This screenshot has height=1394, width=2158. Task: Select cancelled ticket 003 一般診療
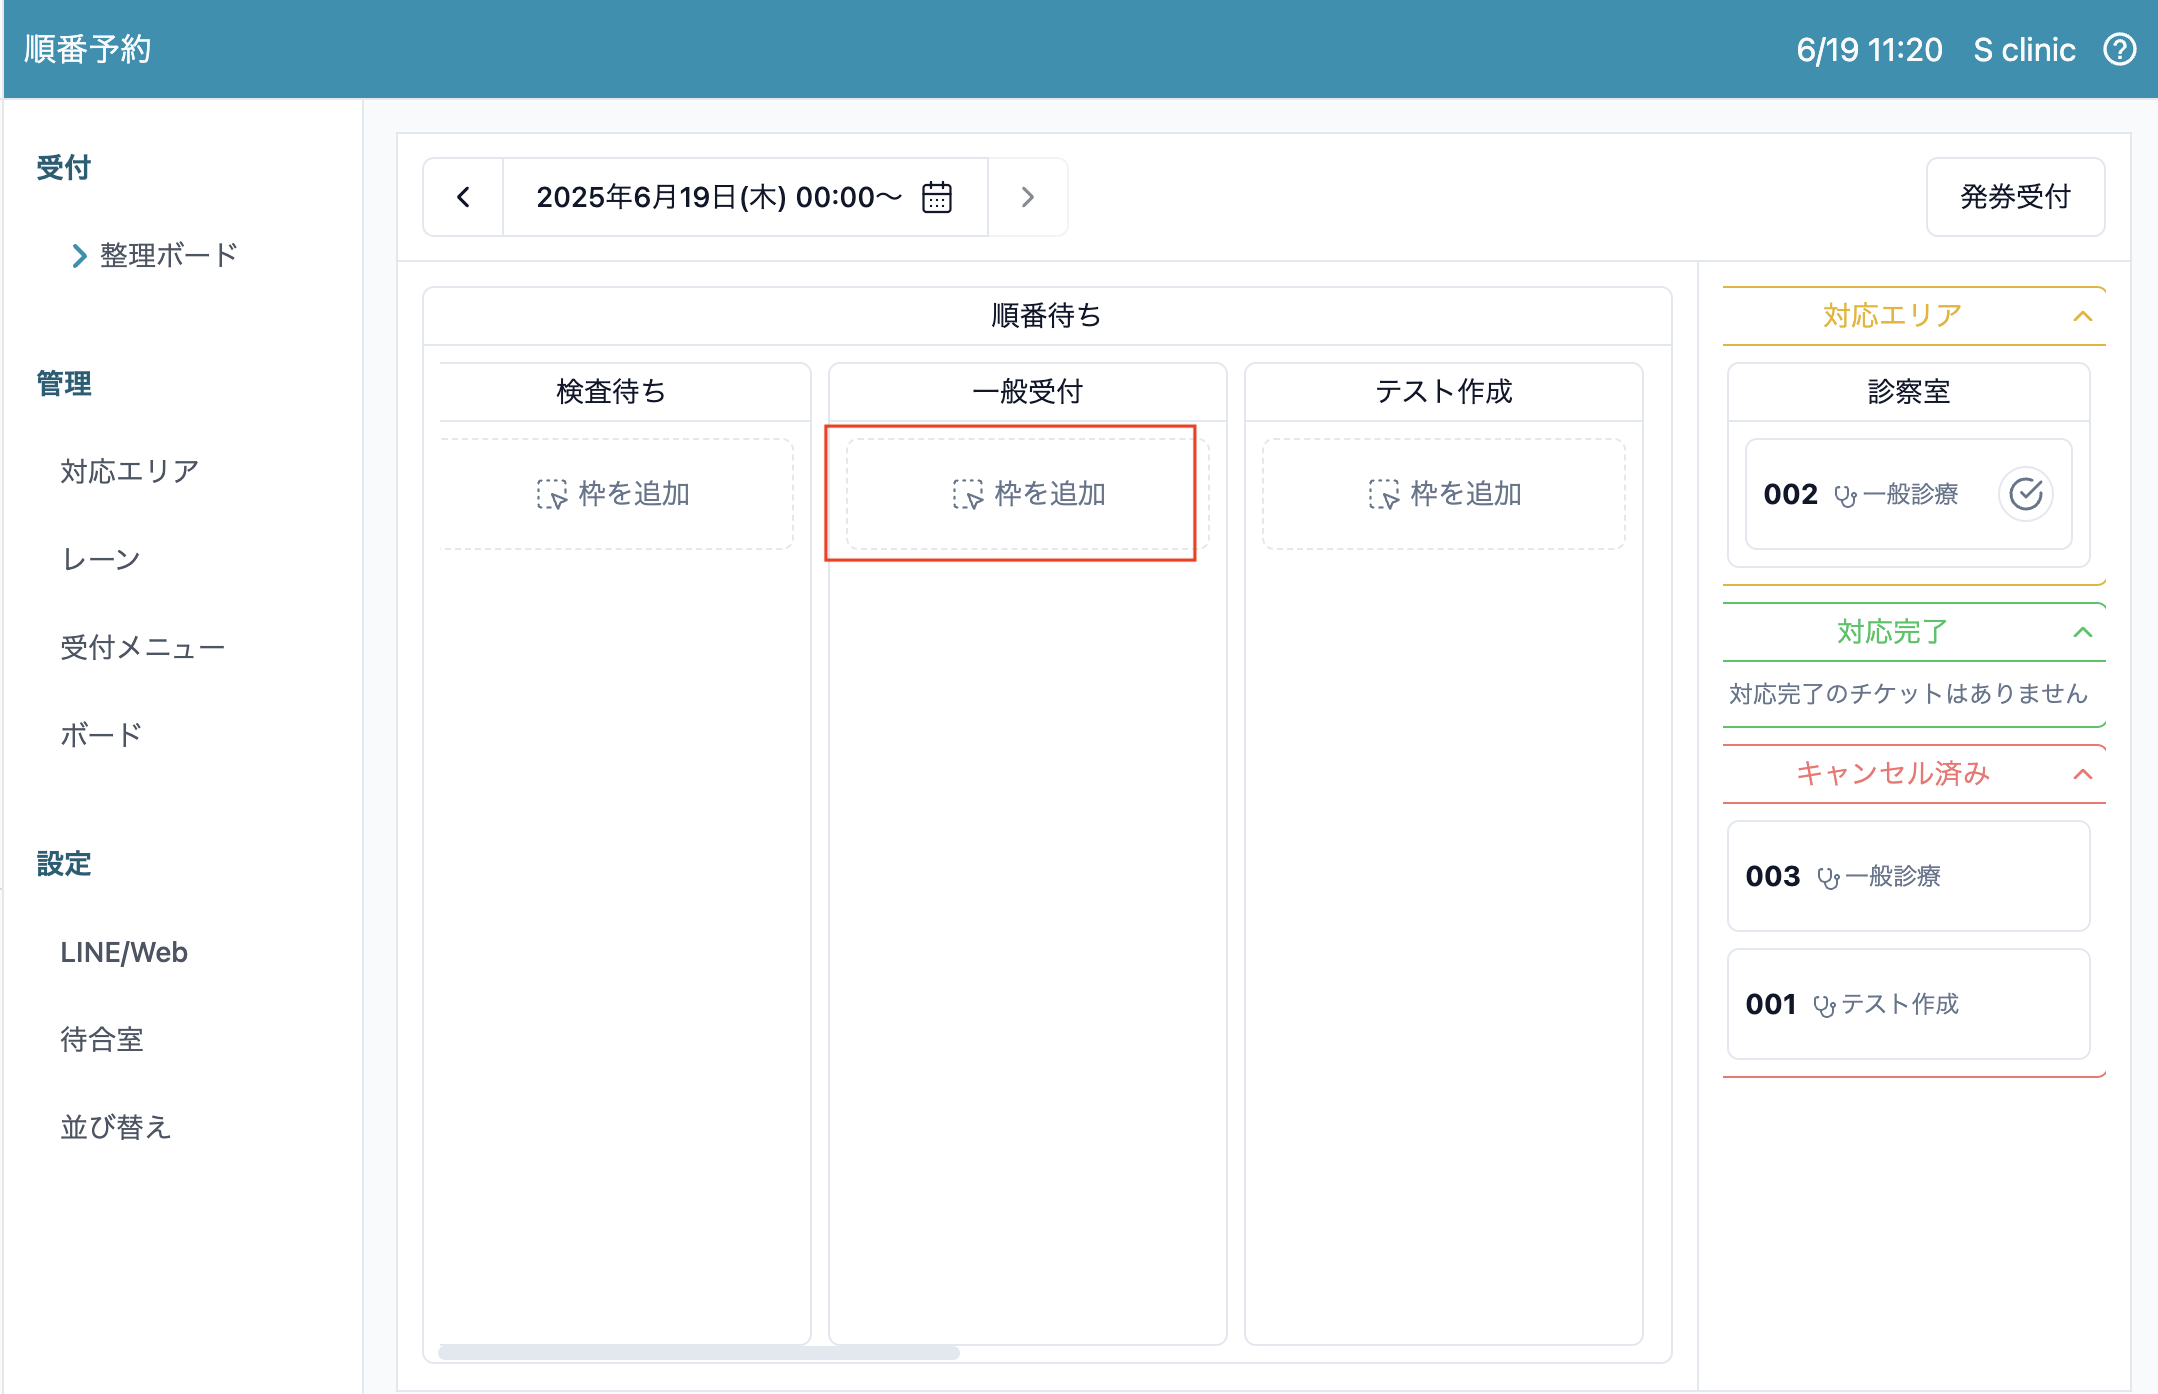pos(1907,876)
